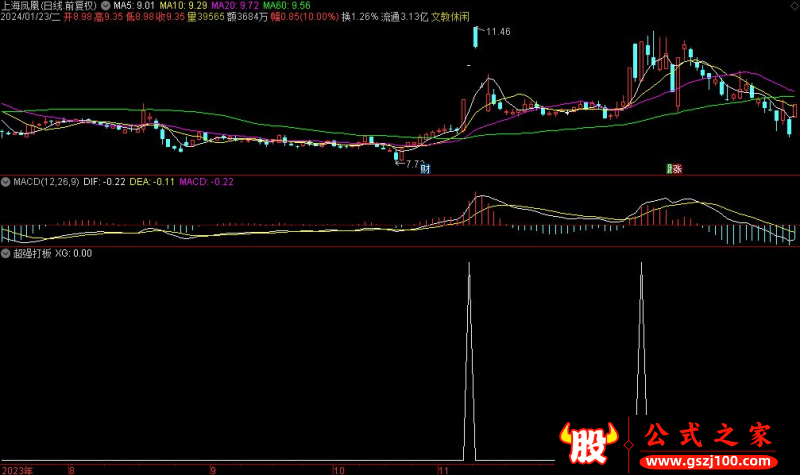
Task: Click the MACD panel settings icon
Action: [7, 182]
